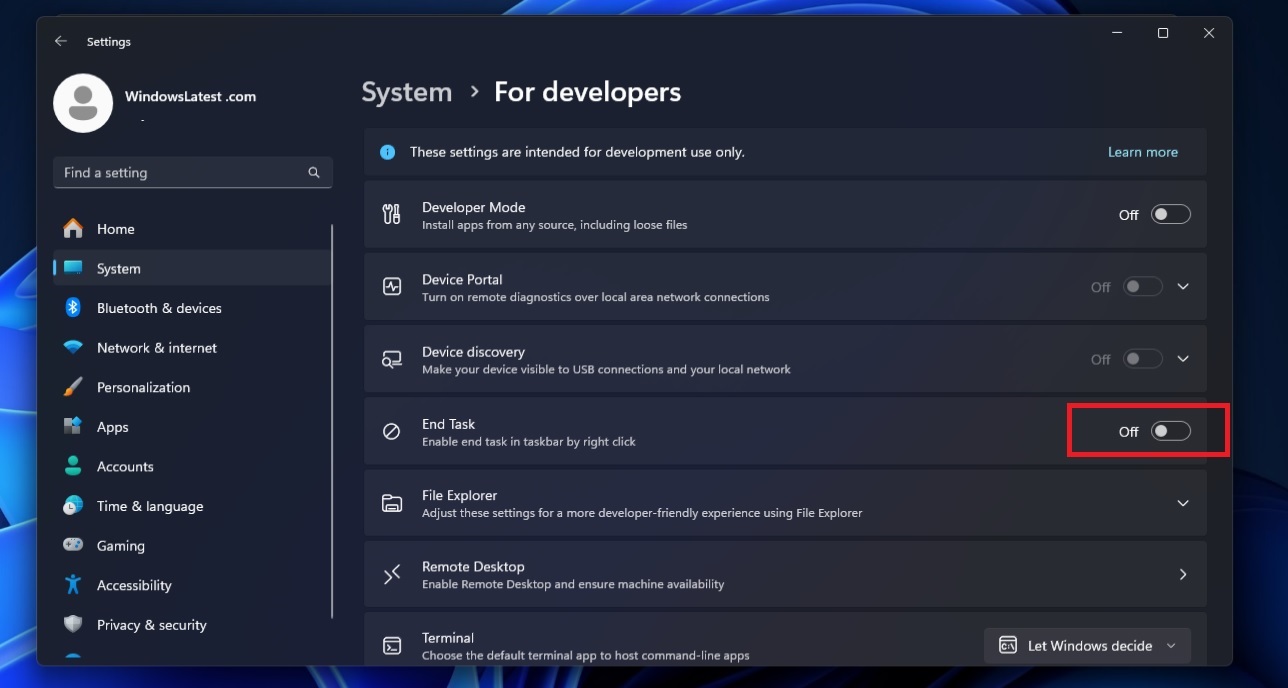Click the Learn more link

(x=1142, y=152)
